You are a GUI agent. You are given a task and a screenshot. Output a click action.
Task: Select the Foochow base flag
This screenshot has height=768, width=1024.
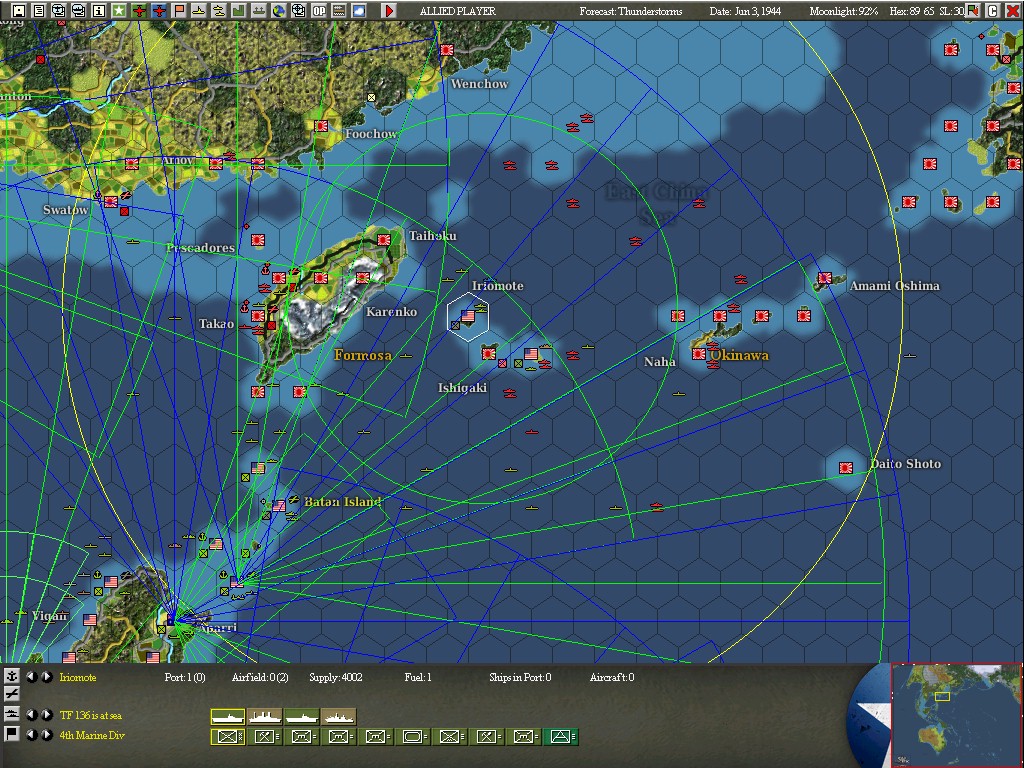click(321, 125)
